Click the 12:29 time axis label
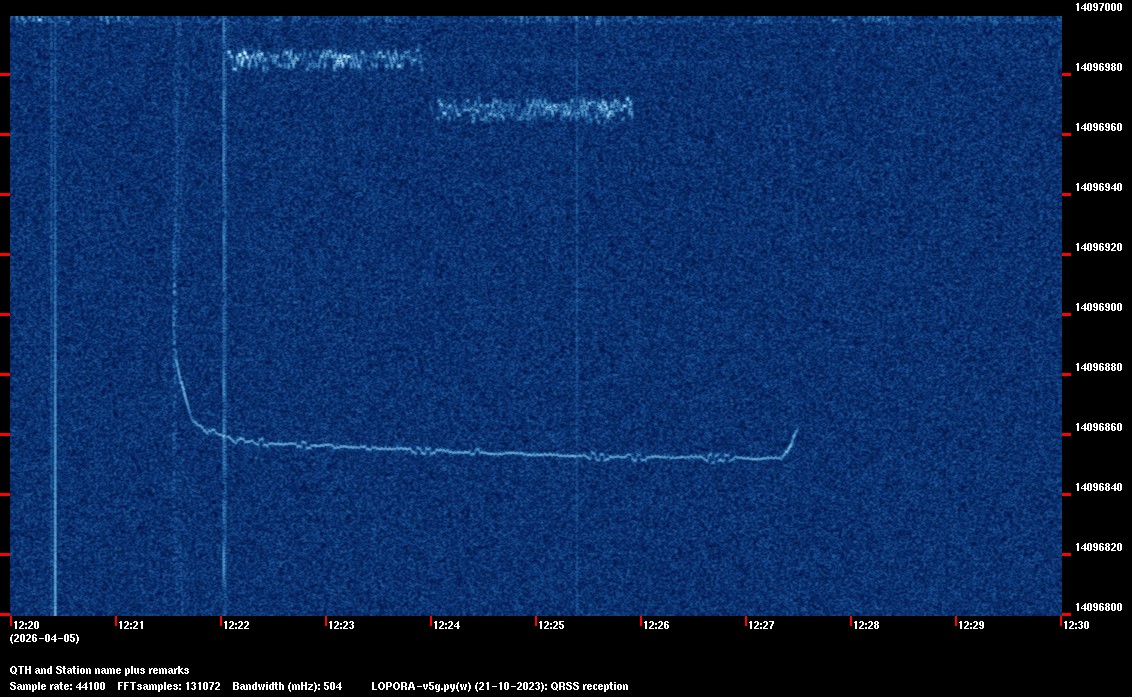 [971, 625]
